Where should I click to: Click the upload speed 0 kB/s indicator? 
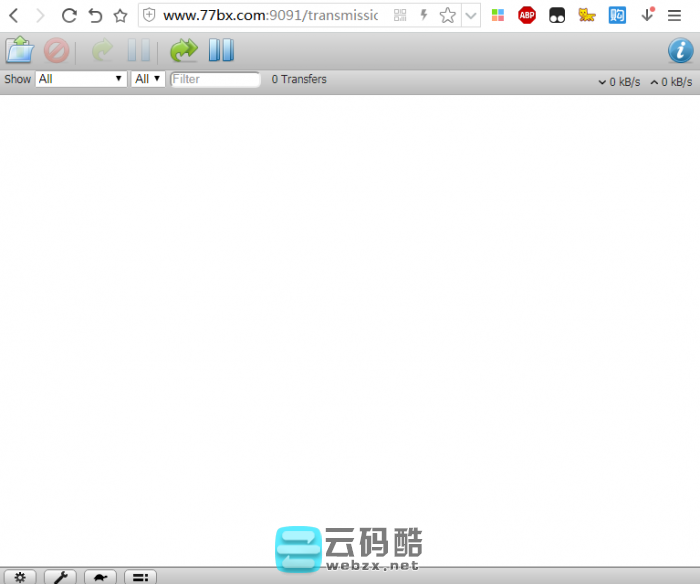(x=671, y=82)
